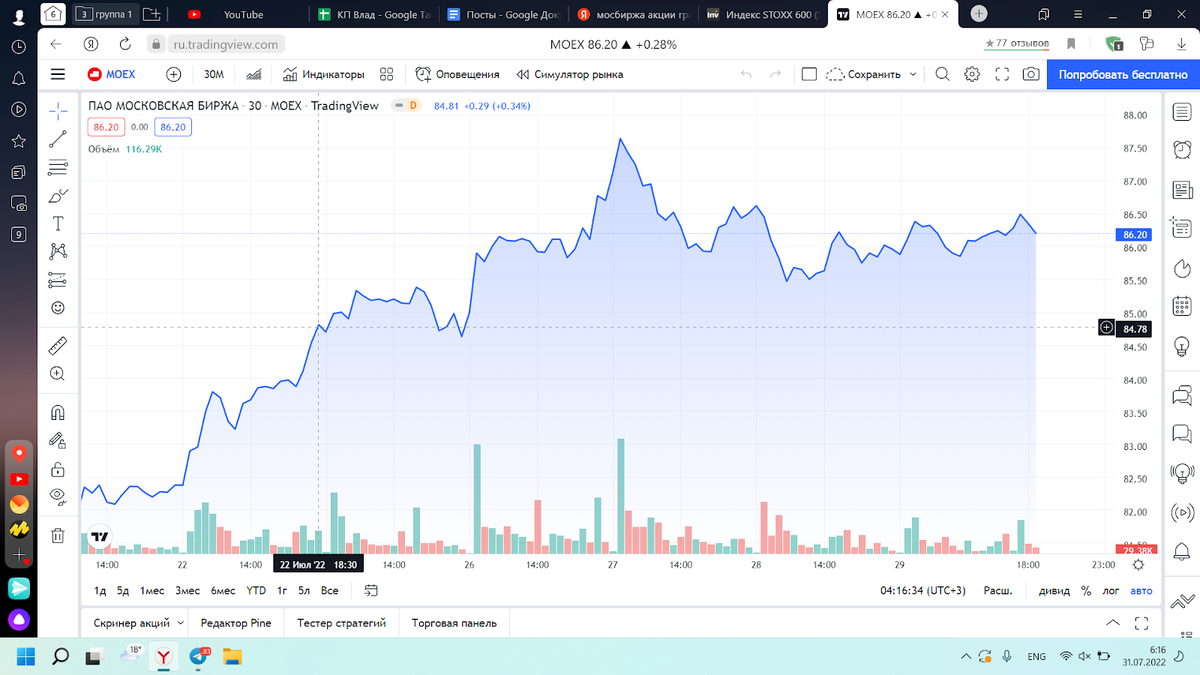1200x675 pixels.
Task: Toggle the лог logarithmic scale
Action: (1111, 591)
